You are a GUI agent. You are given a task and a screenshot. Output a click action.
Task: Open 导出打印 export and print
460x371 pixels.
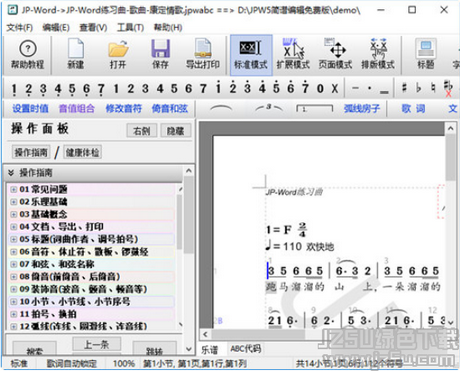[x=203, y=55]
